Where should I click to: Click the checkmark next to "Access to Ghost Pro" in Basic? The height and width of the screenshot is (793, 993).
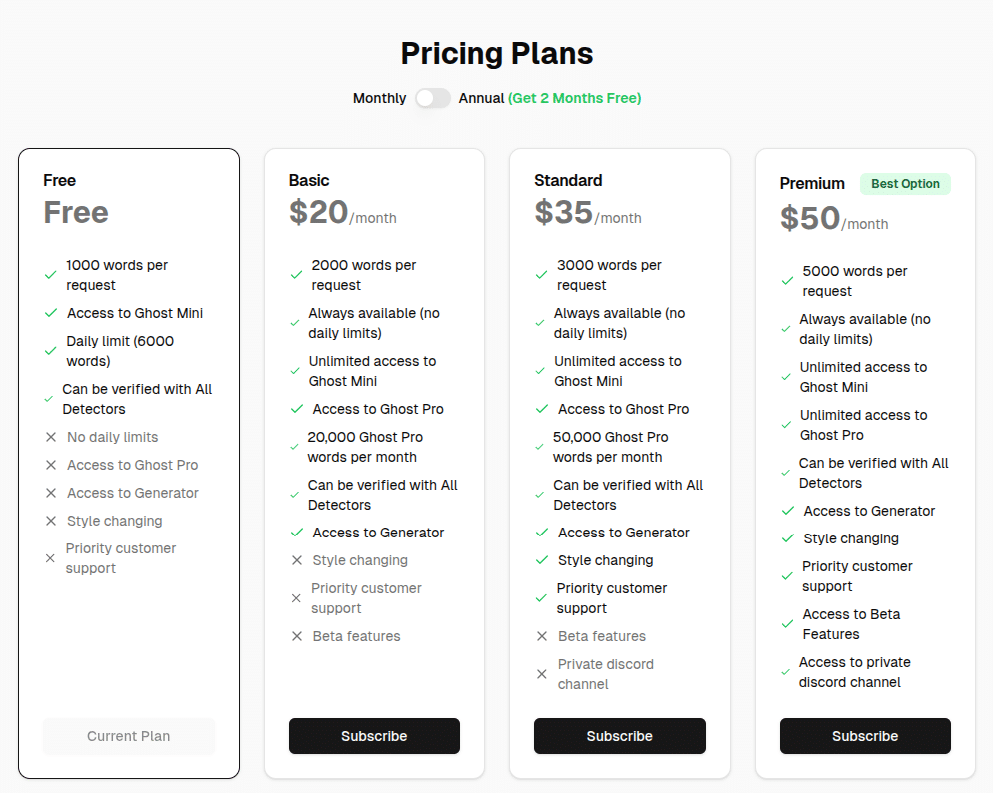pyautogui.click(x=297, y=409)
